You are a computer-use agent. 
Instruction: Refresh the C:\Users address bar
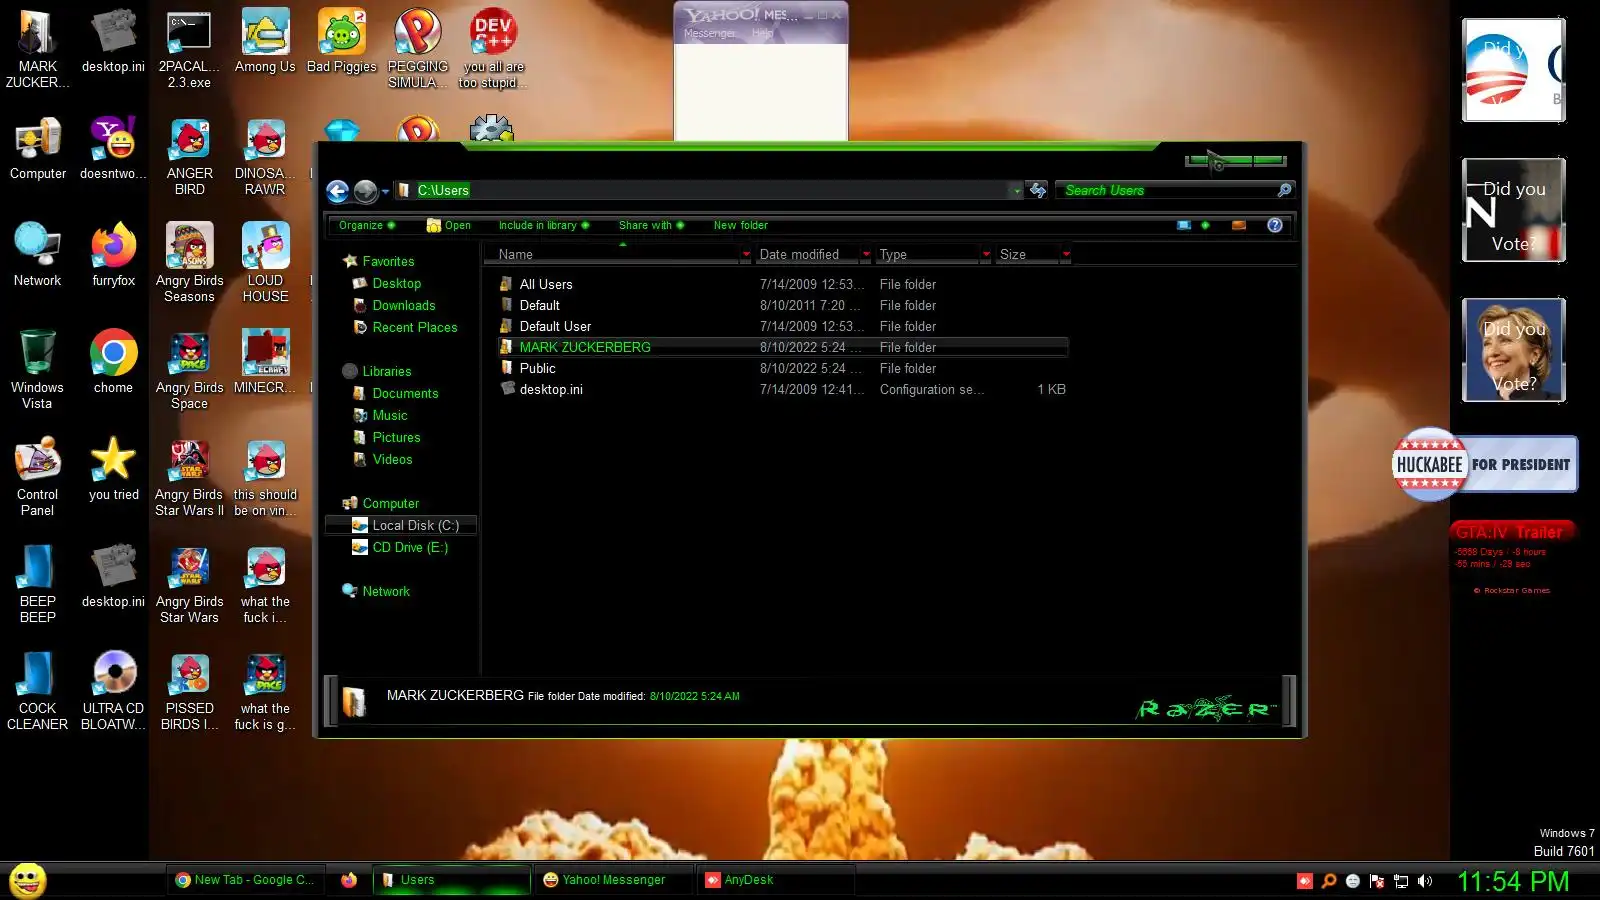coord(1038,190)
